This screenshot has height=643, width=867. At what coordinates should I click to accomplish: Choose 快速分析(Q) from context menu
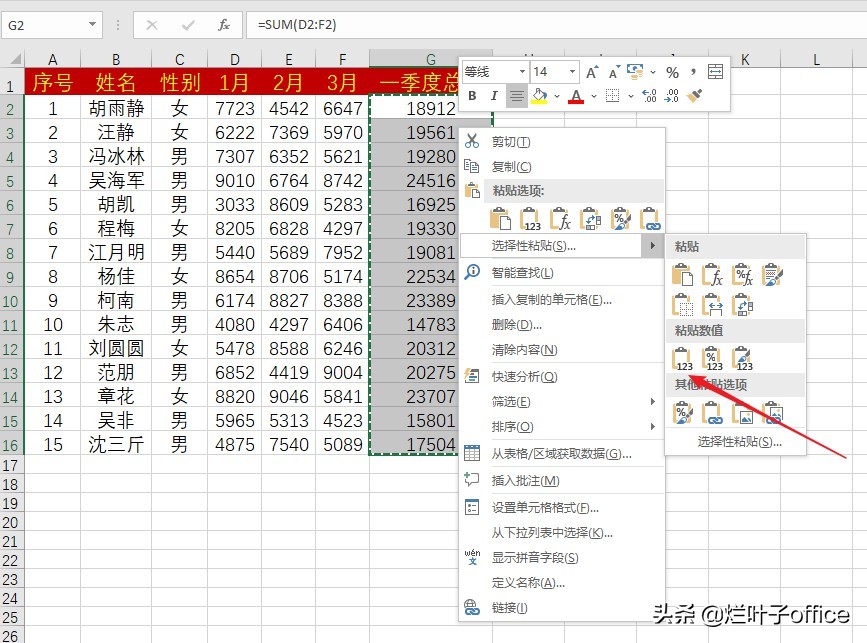pyautogui.click(x=562, y=377)
